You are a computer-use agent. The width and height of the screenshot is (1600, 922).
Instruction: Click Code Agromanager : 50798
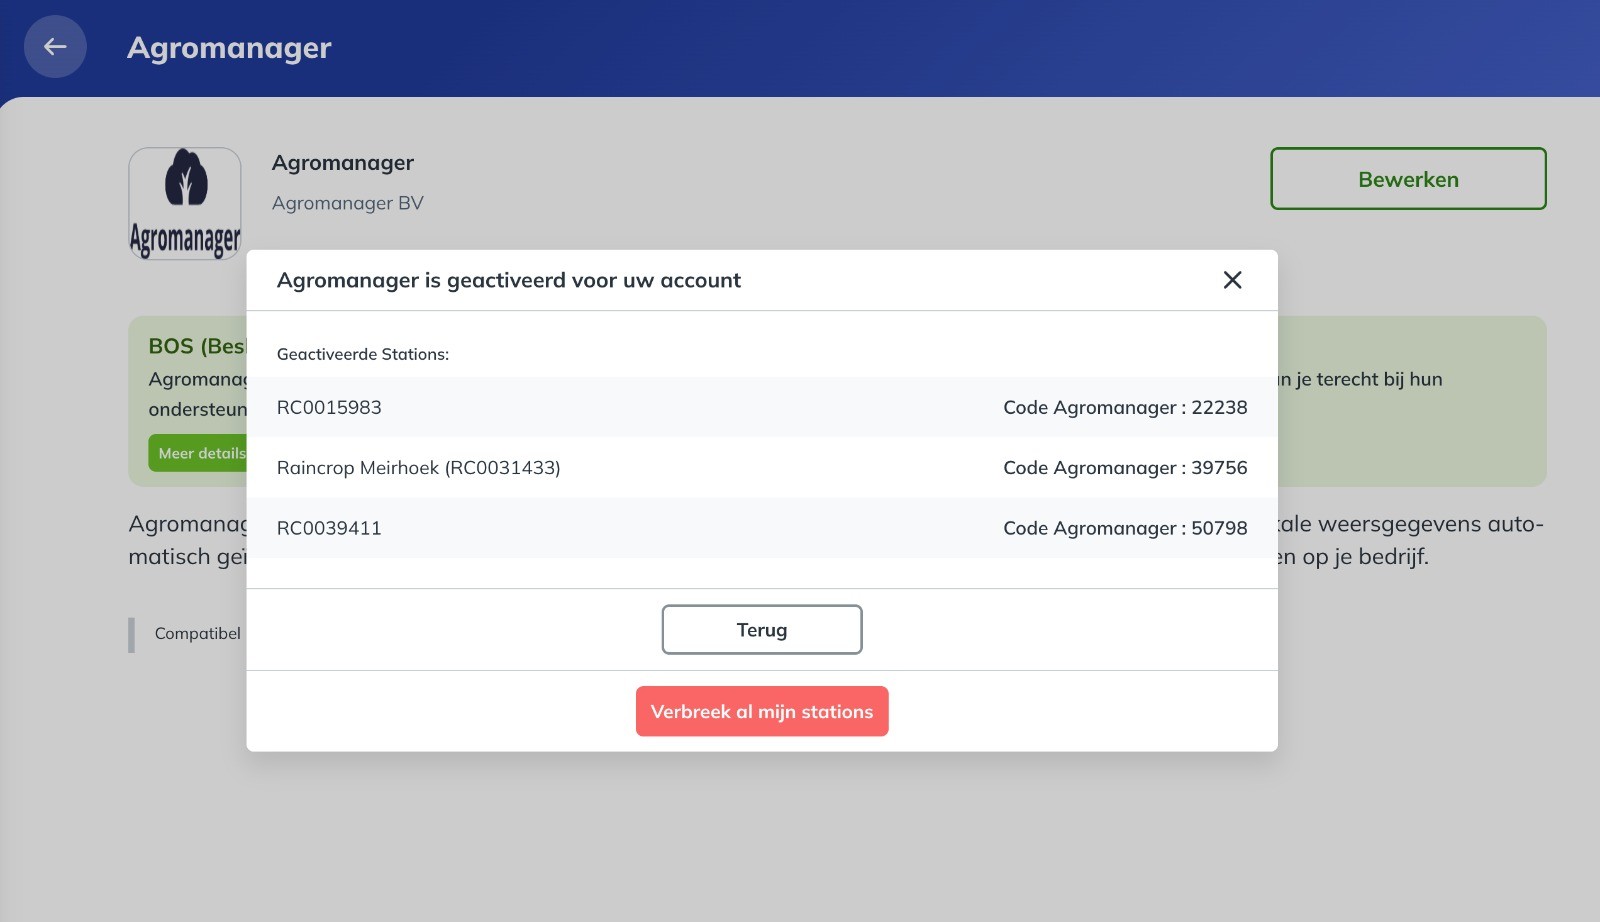pyautogui.click(x=1125, y=528)
